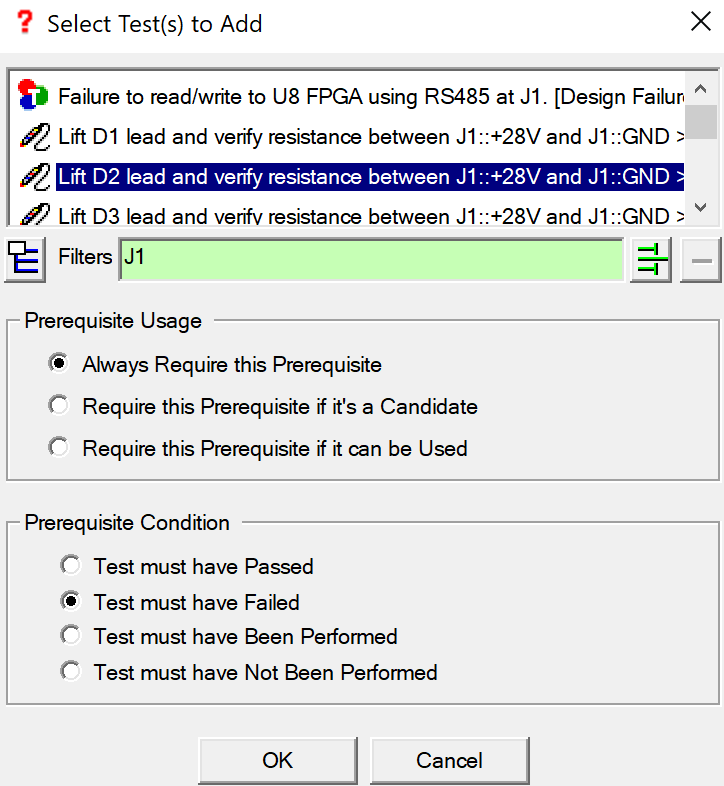Select the Lift D1 lead test entry

[x=370, y=136]
